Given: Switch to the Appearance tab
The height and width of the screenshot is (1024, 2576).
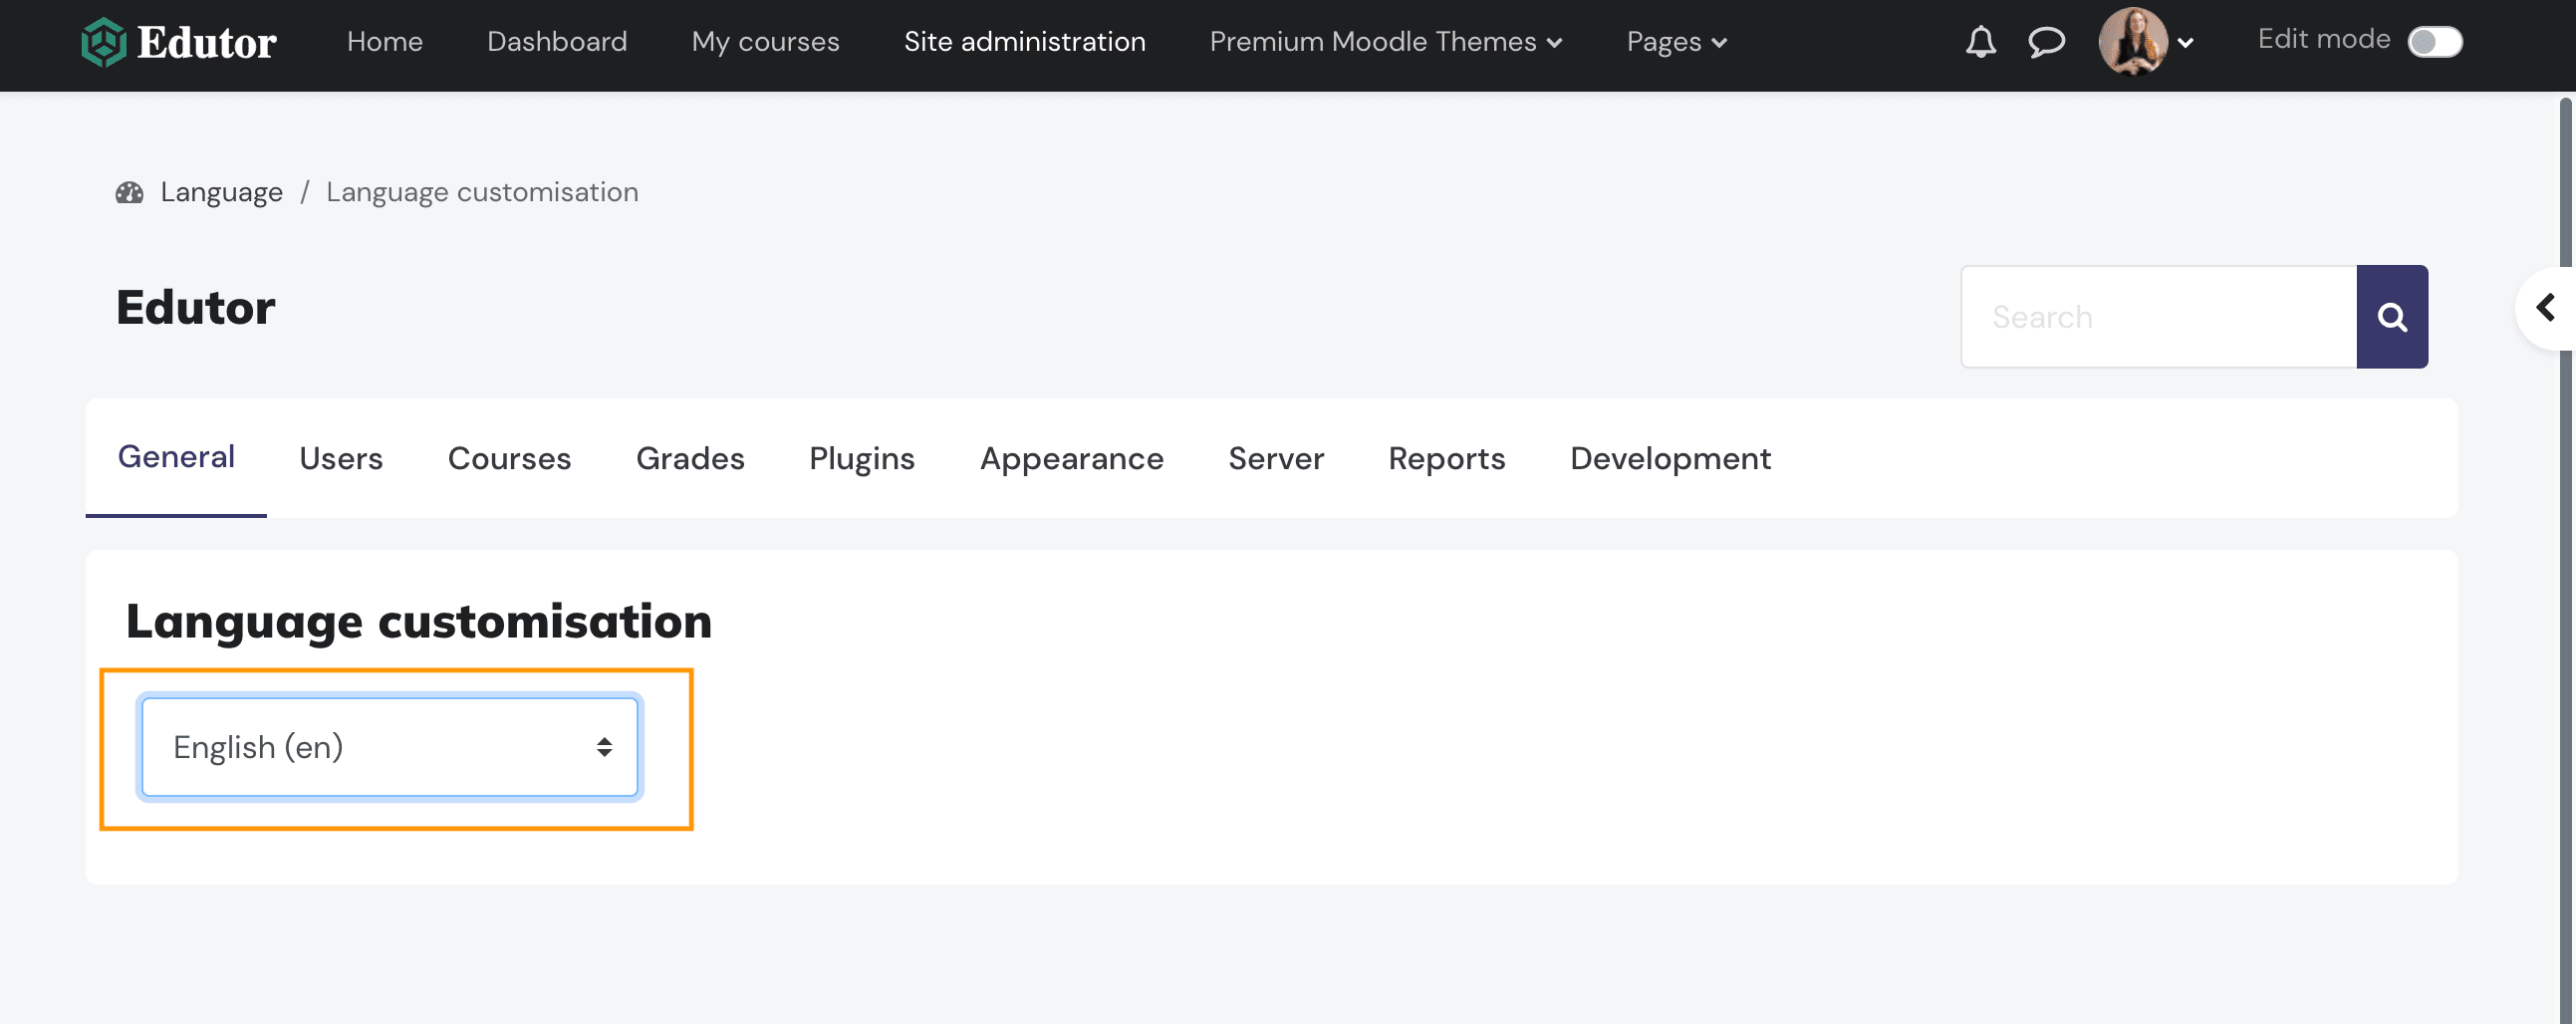Looking at the screenshot, I should tap(1072, 458).
